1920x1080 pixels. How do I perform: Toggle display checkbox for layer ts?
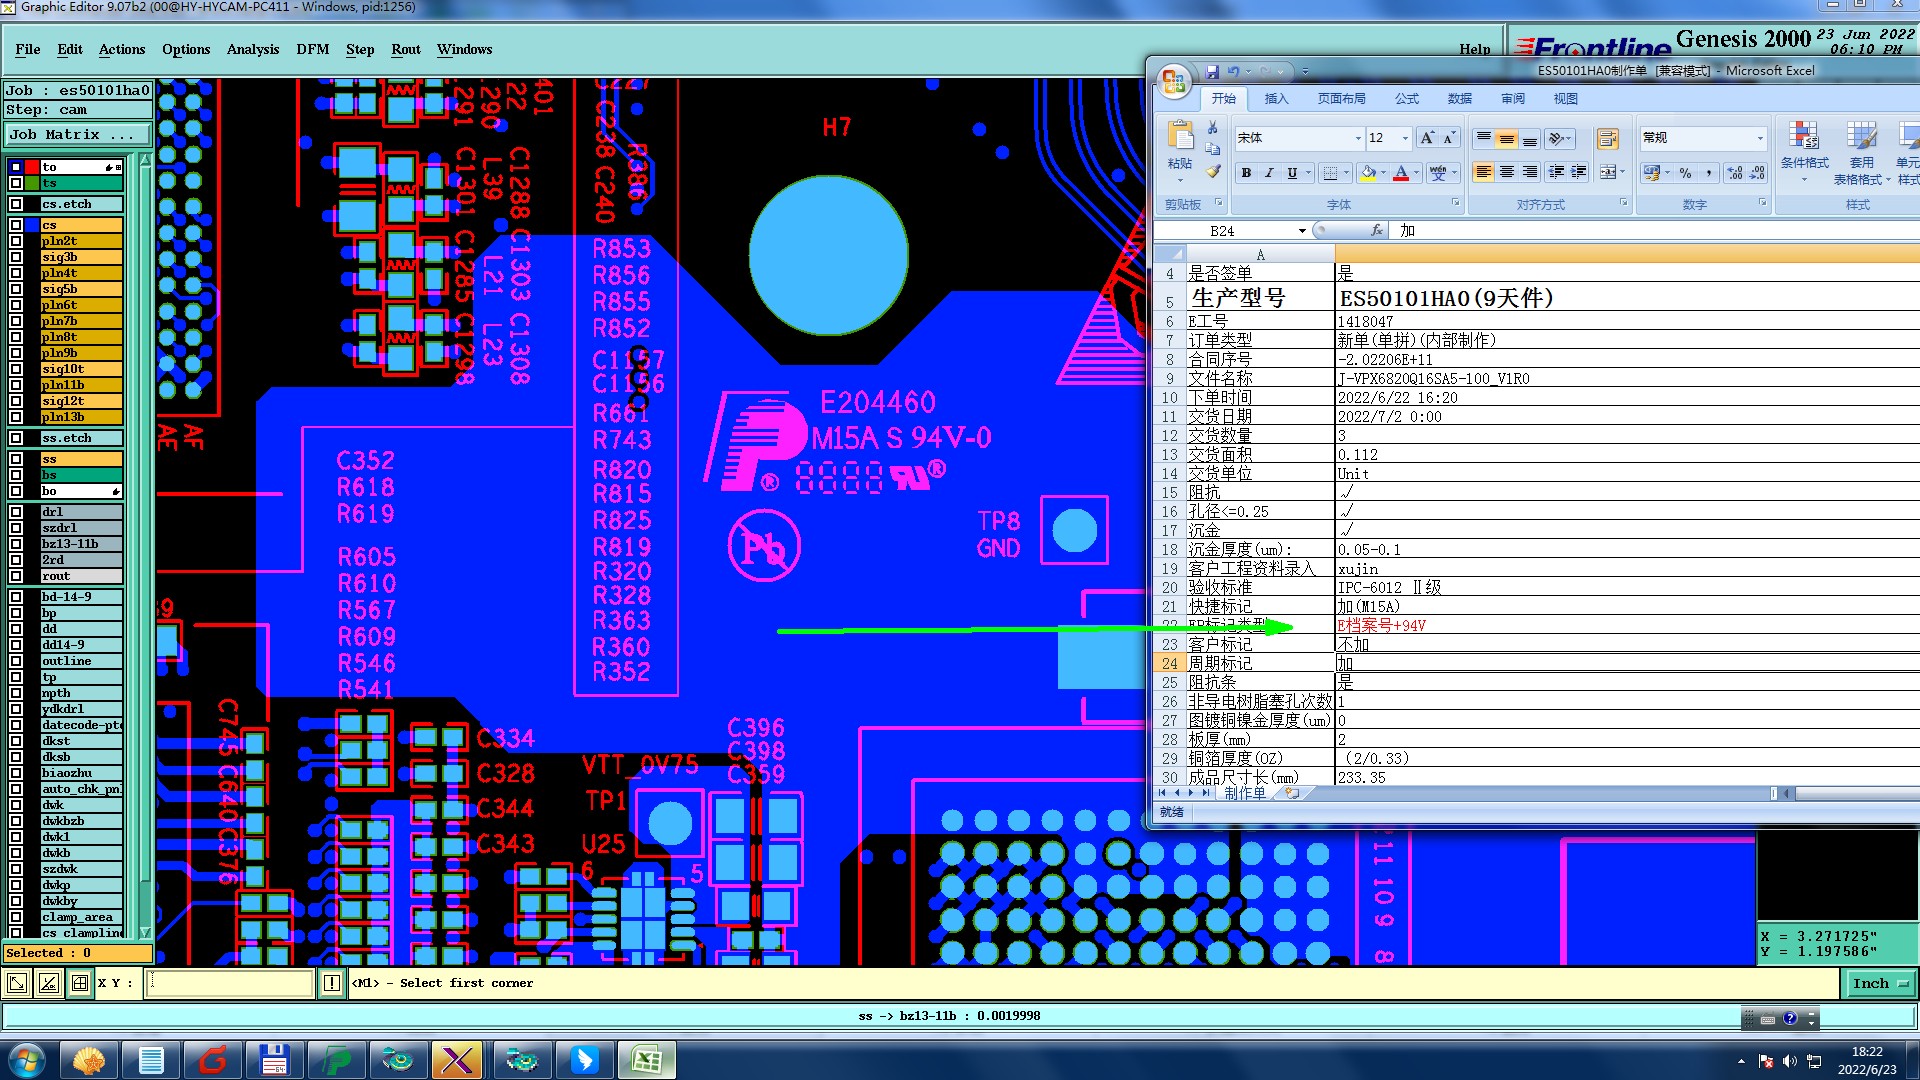[16, 184]
